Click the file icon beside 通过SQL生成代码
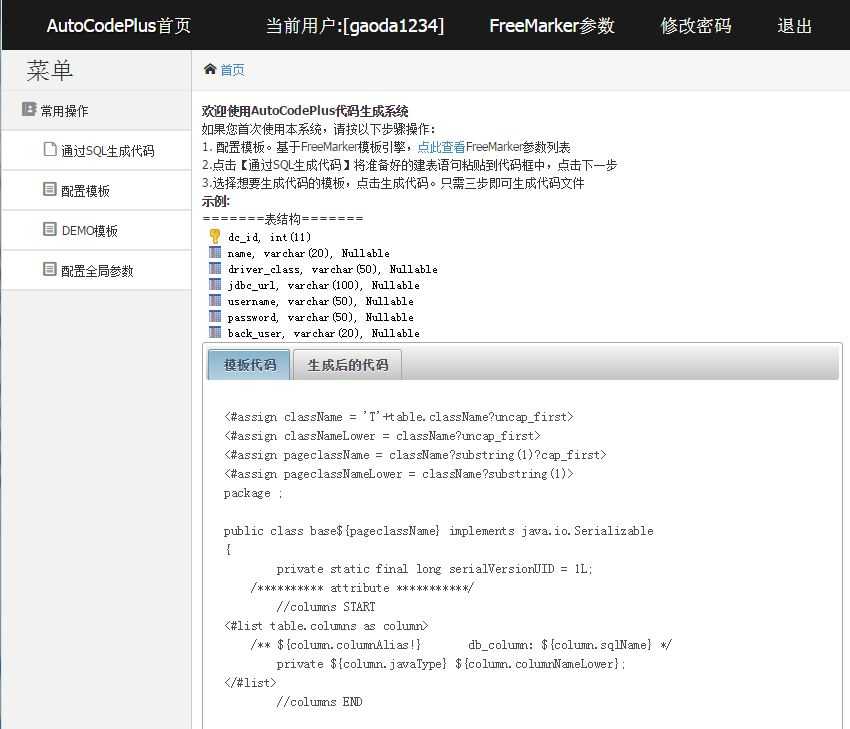This screenshot has height=729, width=850. pos(50,149)
